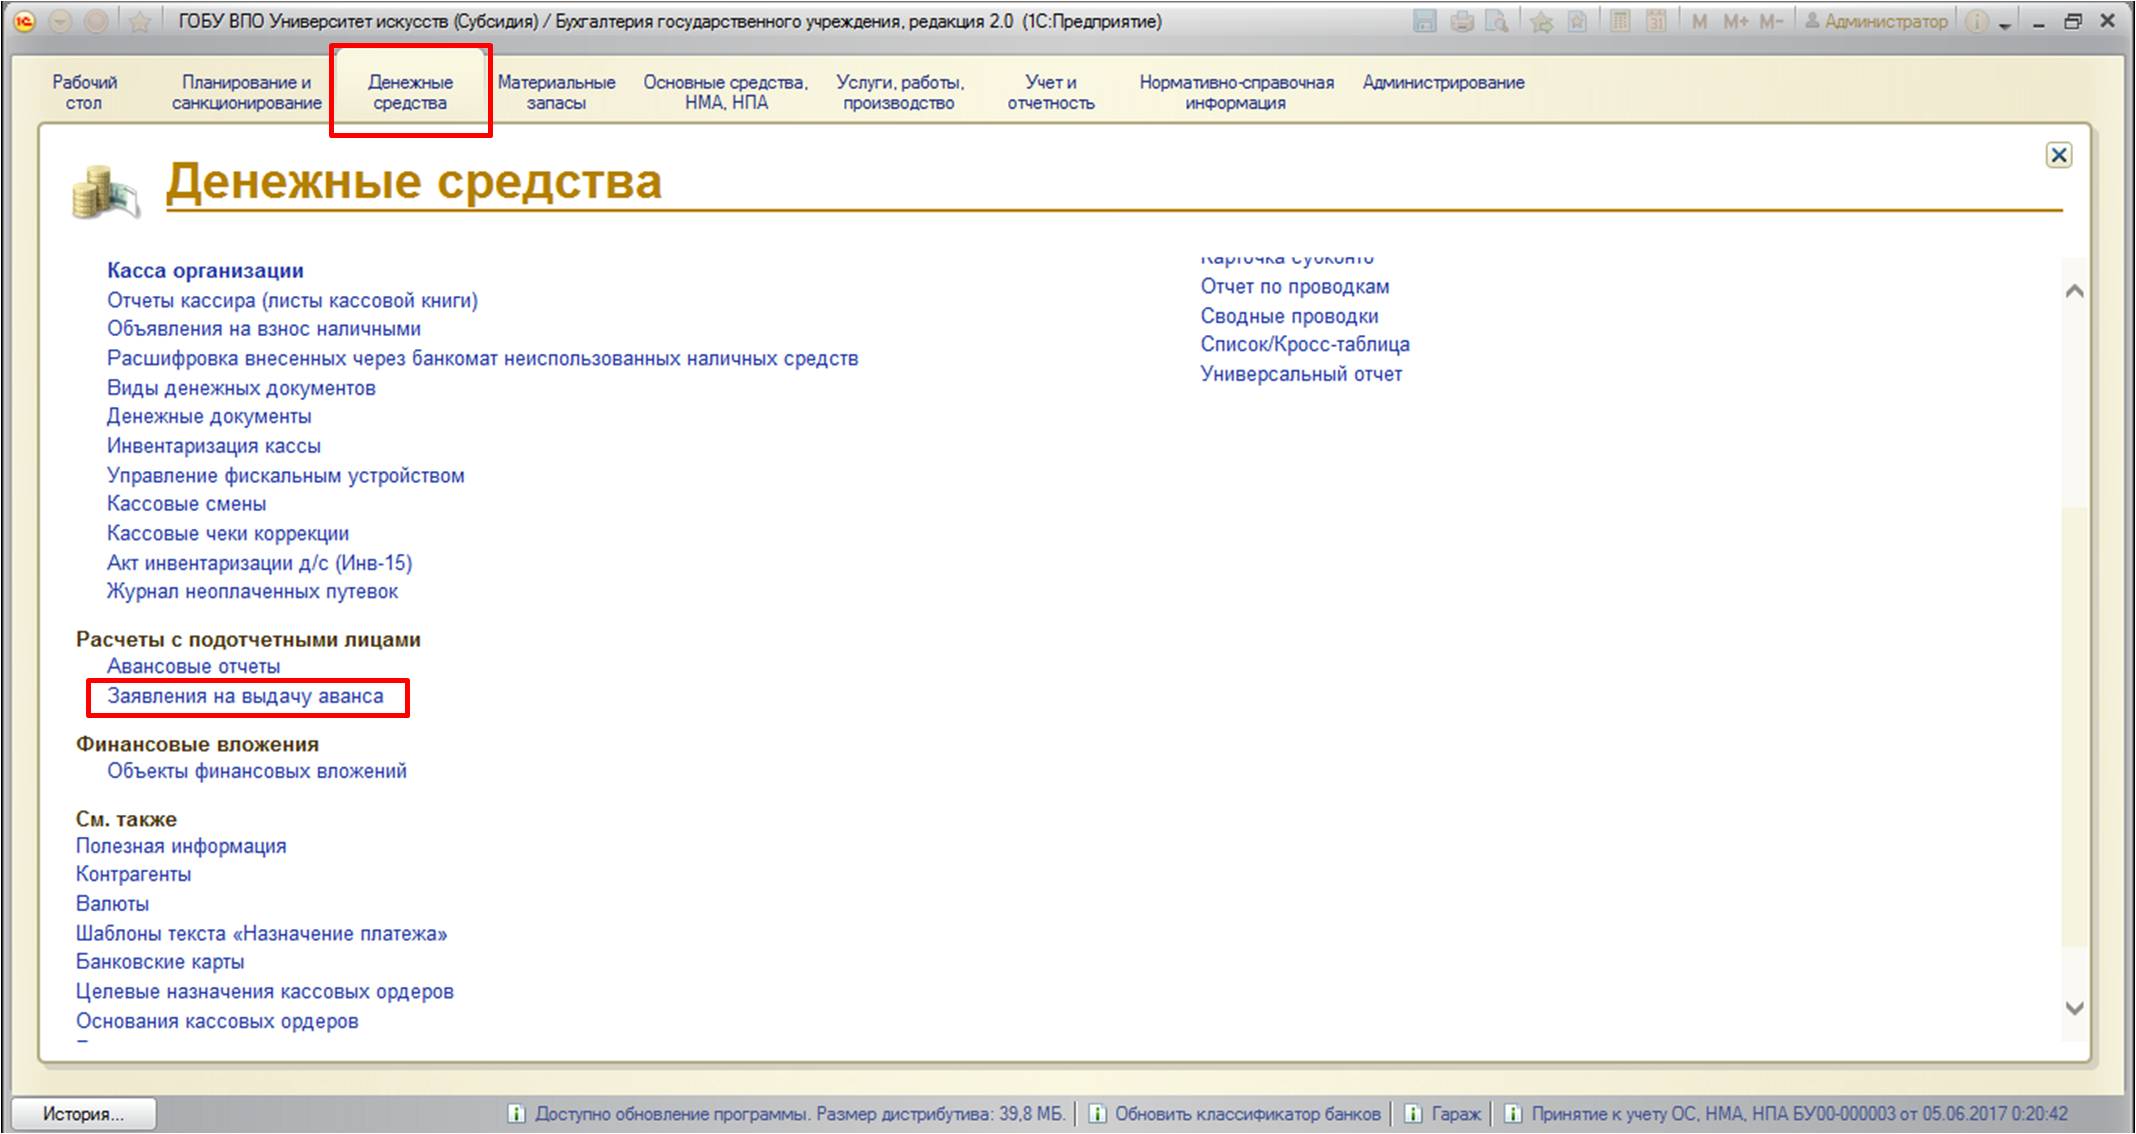The width and height of the screenshot is (2136, 1134).
Task: Open Авансовые отчеты link
Action: pyautogui.click(x=194, y=666)
